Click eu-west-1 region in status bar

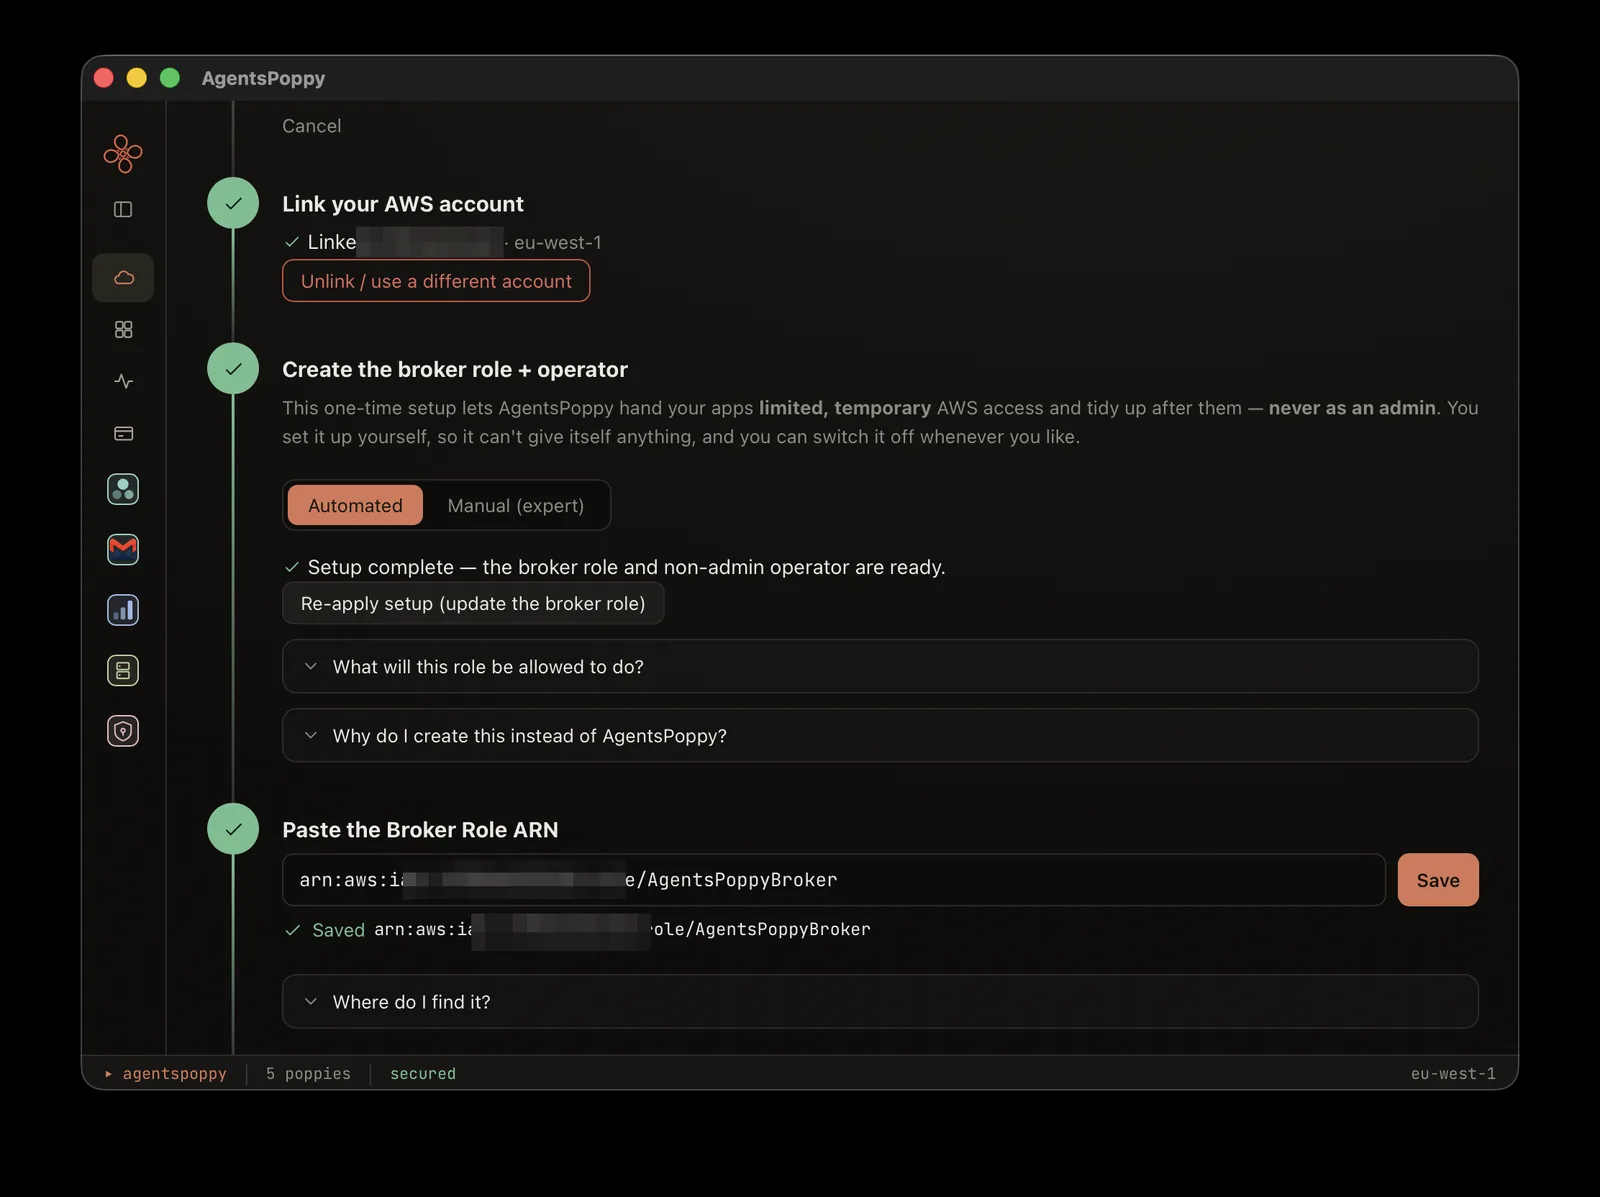click(1453, 1073)
